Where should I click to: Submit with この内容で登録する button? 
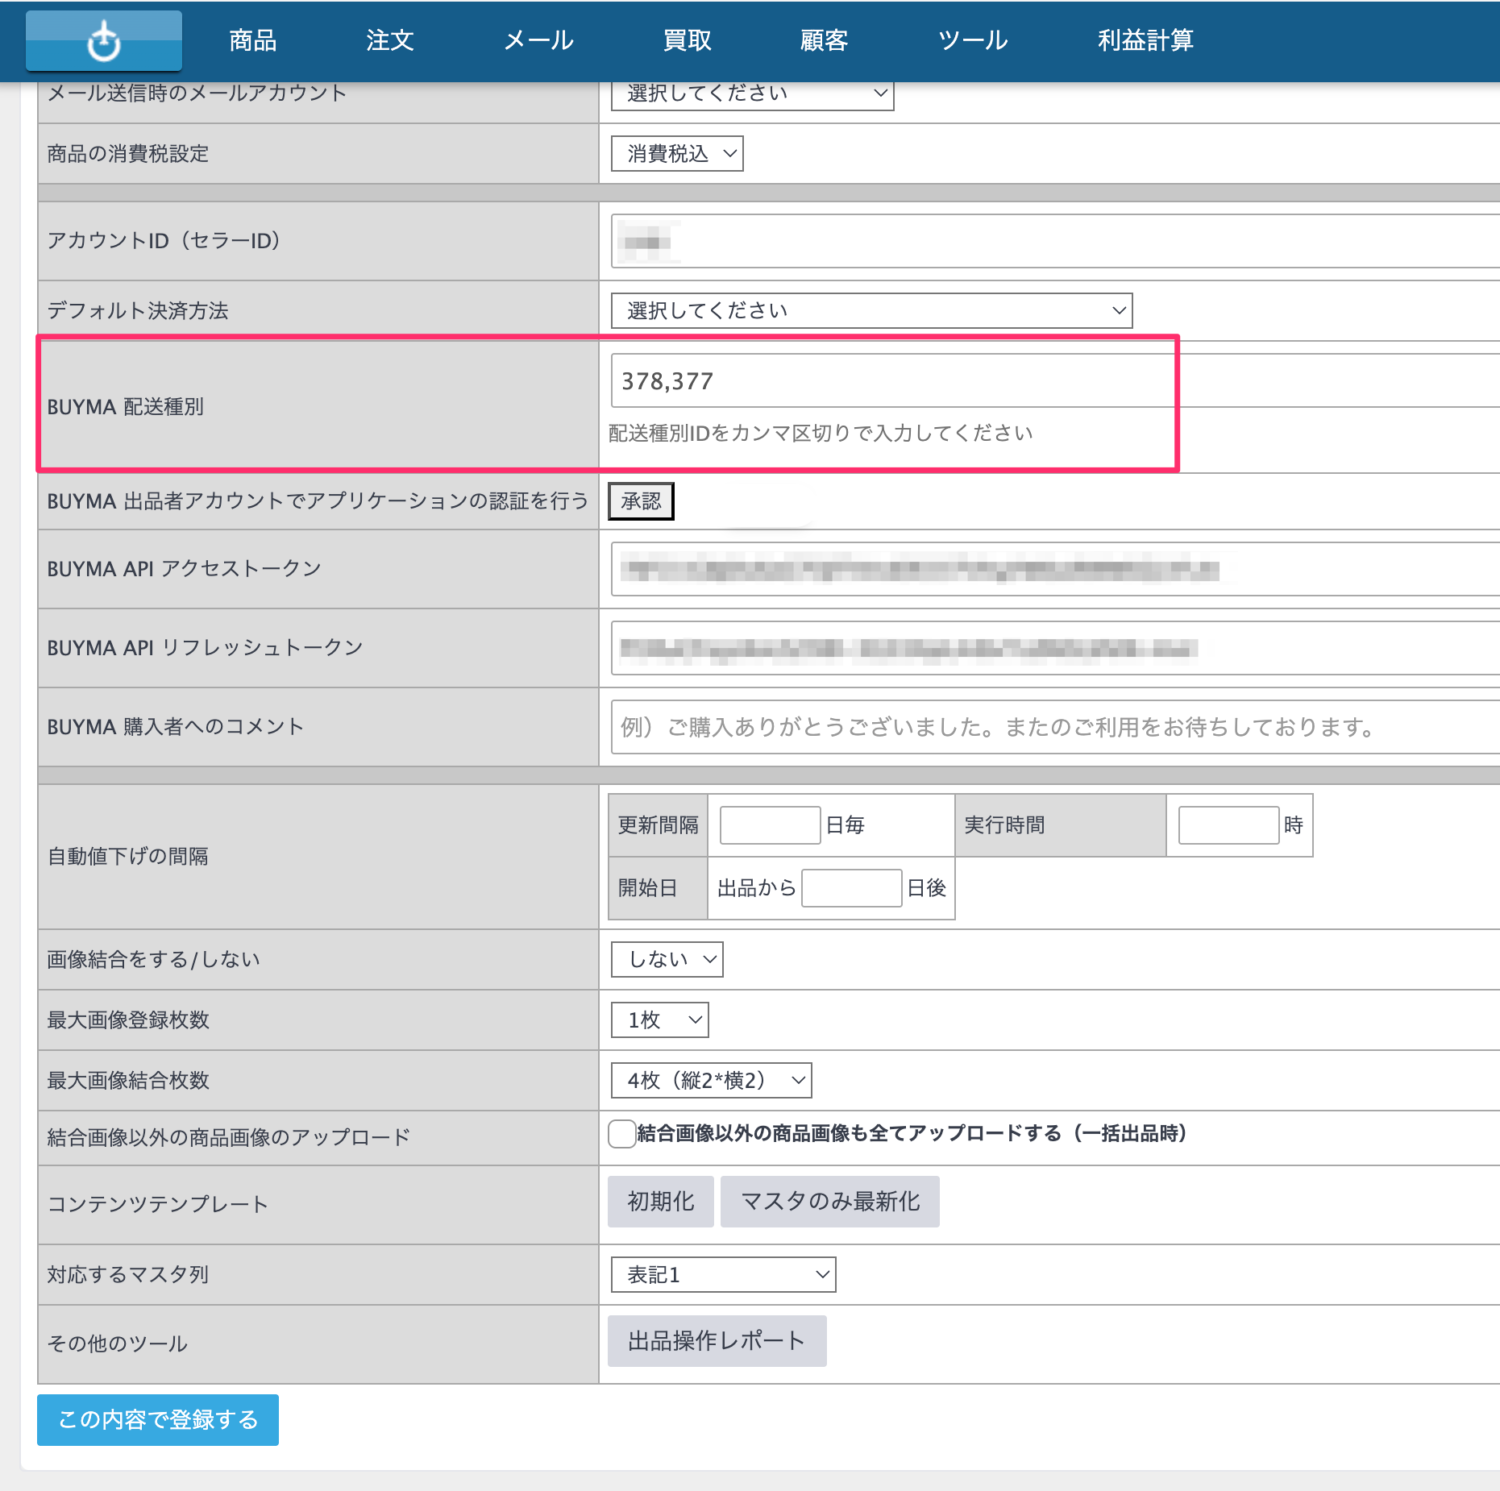click(158, 1420)
